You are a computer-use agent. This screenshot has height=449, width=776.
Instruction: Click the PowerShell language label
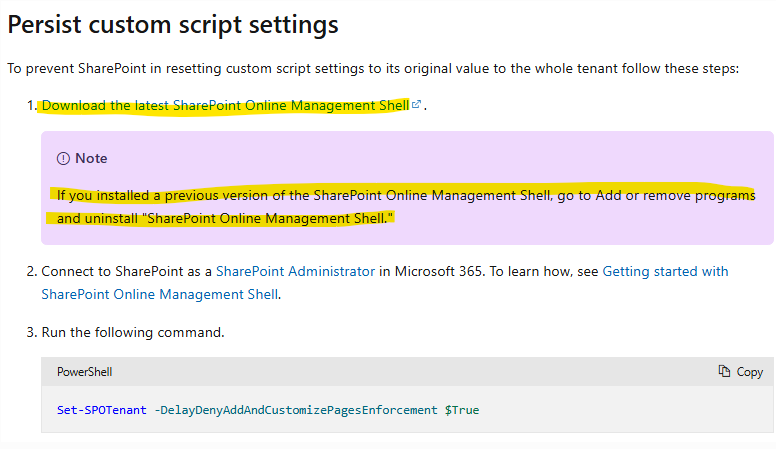coord(85,372)
